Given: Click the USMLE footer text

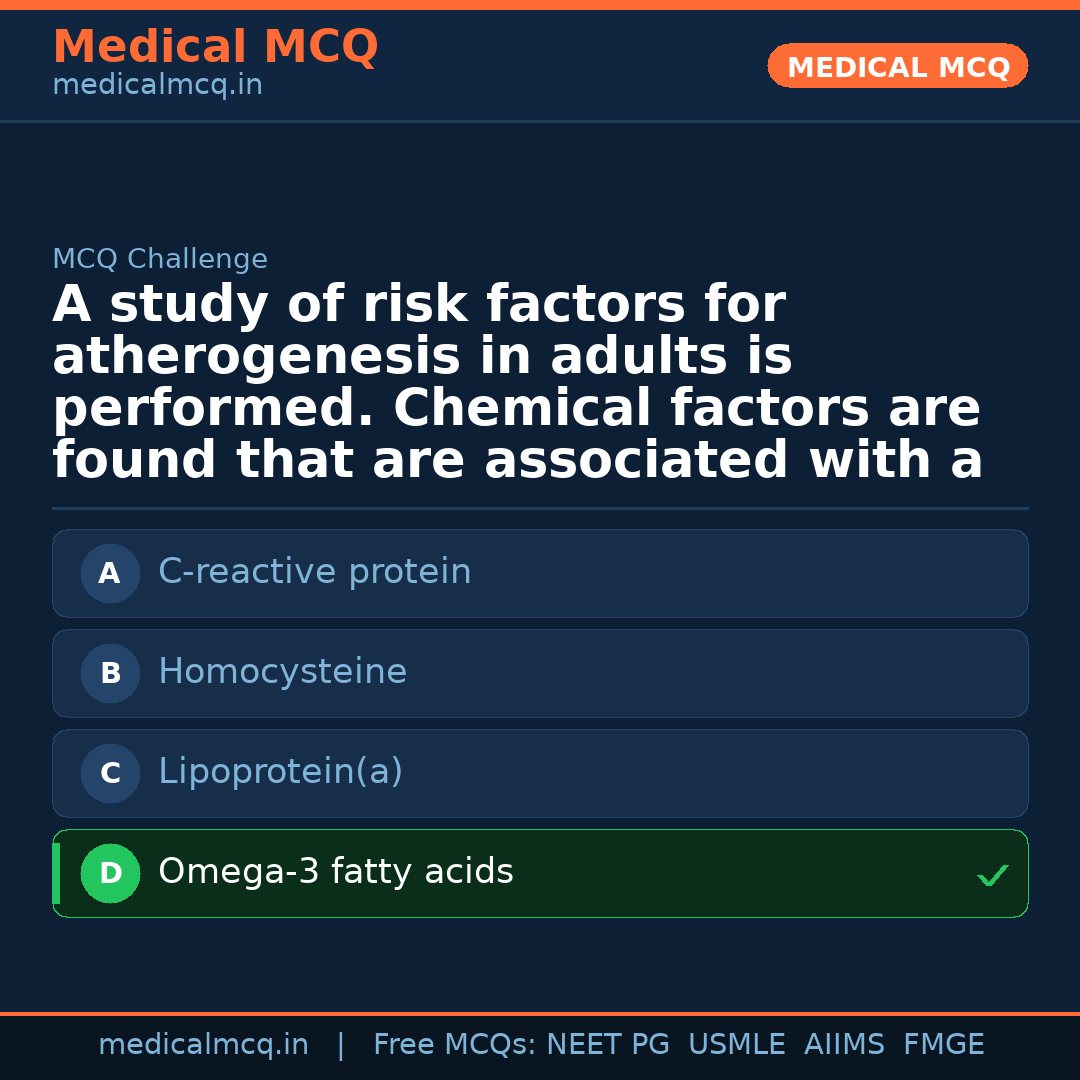Looking at the screenshot, I should tap(736, 1045).
